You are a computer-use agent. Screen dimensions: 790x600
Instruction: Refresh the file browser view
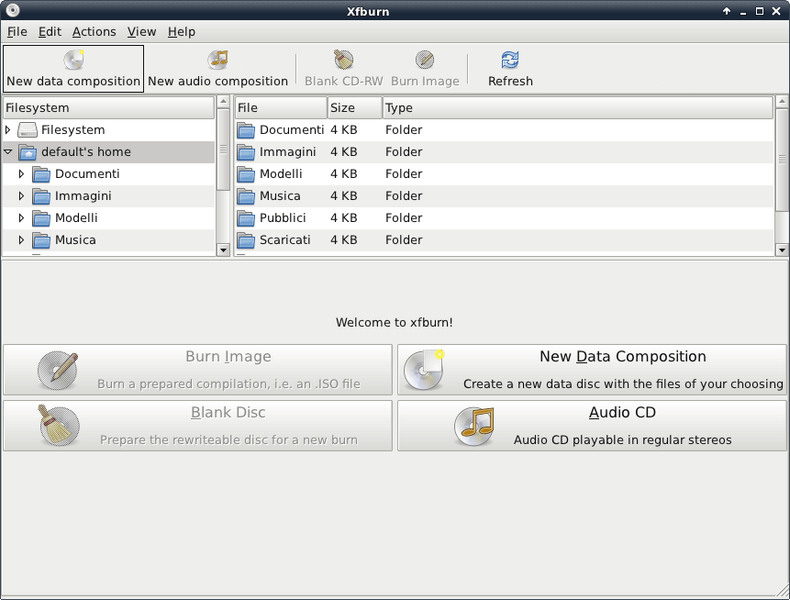tap(510, 69)
